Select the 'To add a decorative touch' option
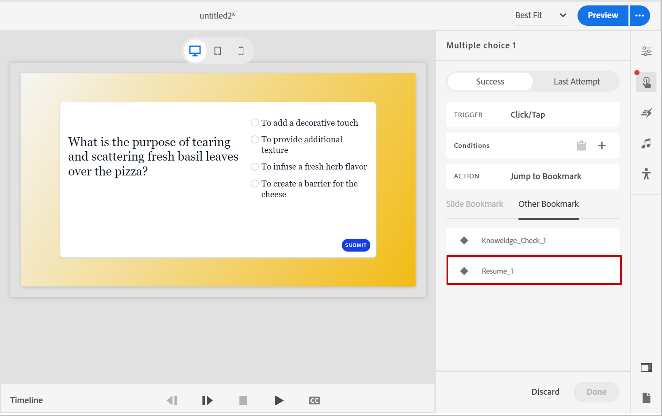This screenshot has width=662, height=416. (255, 123)
